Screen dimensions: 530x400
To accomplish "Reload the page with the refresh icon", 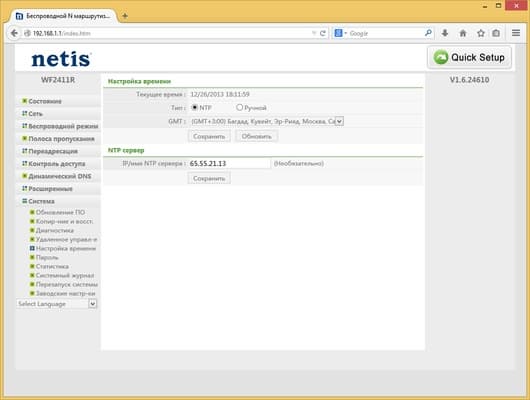I will click(323, 33).
